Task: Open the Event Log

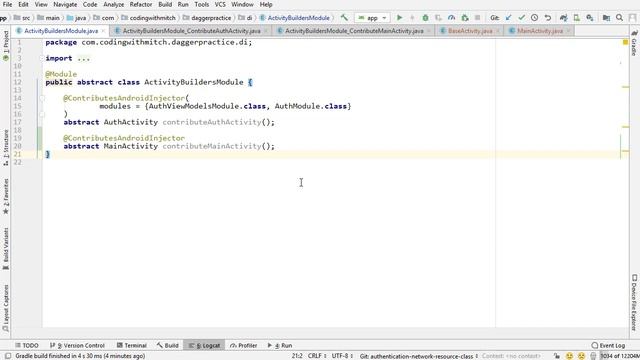Action: pos(608,345)
